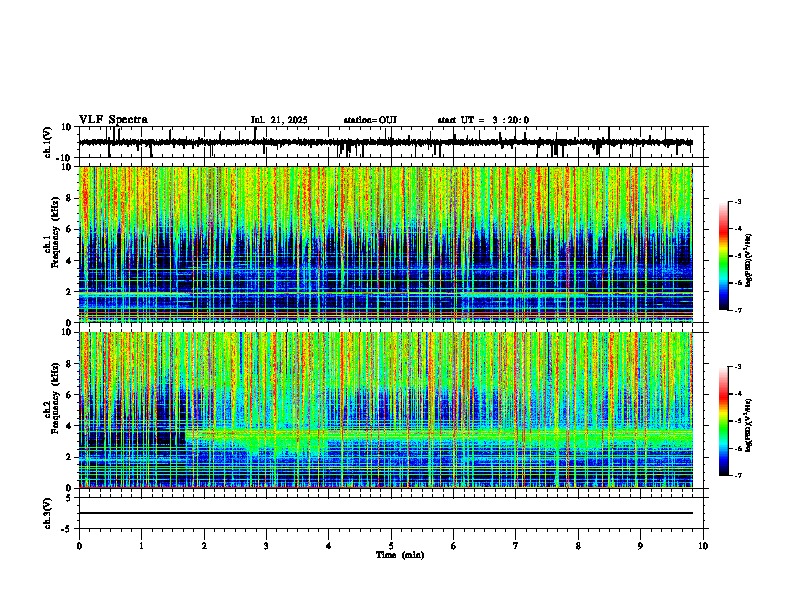Click time axis tick label "5"
Image resolution: width=792 pixels, height=612 pixels.
[x=391, y=546]
